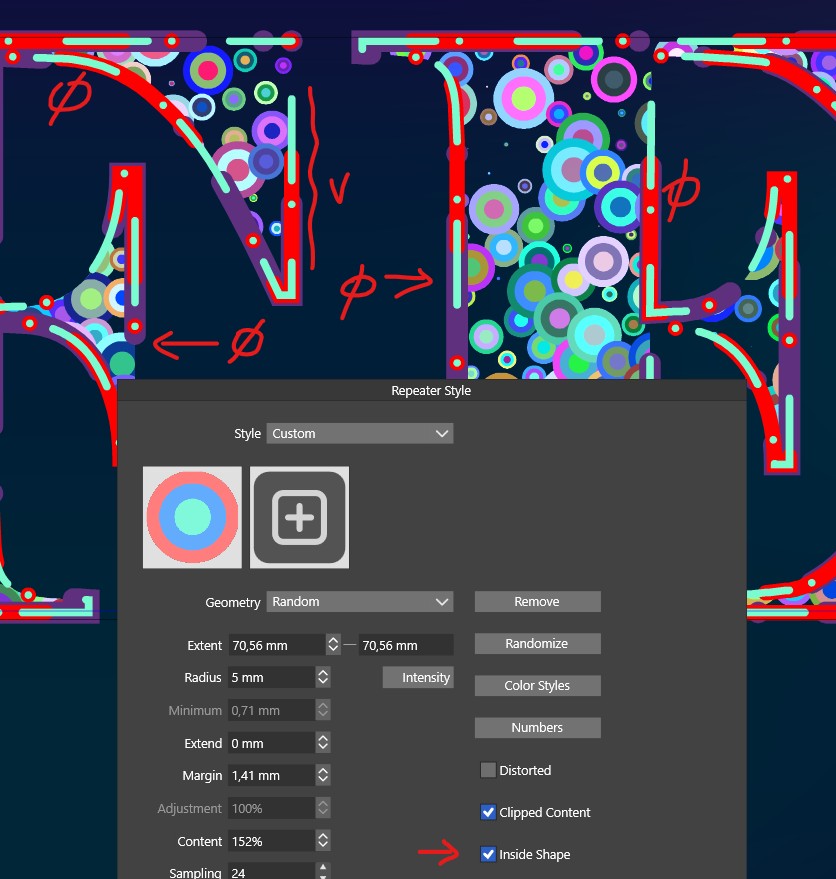Open Color Styles
836x879 pixels.
(x=537, y=686)
